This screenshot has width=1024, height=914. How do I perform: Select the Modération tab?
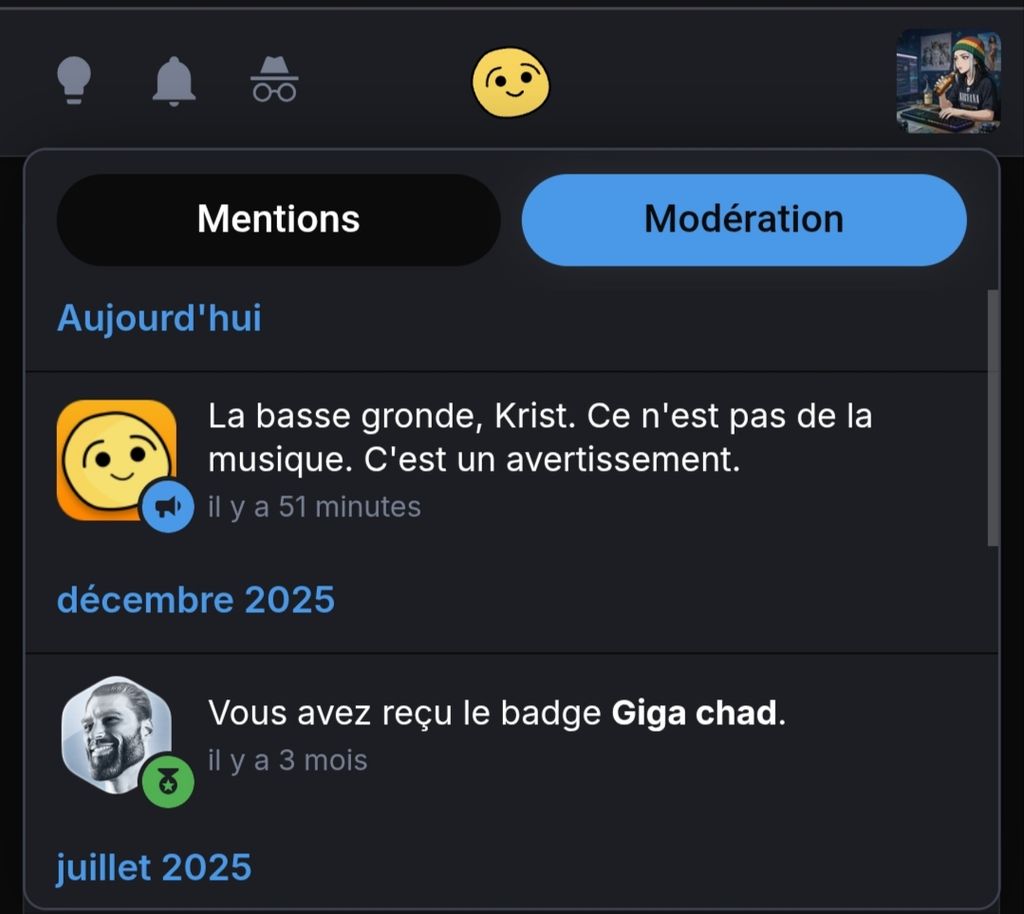click(x=744, y=219)
